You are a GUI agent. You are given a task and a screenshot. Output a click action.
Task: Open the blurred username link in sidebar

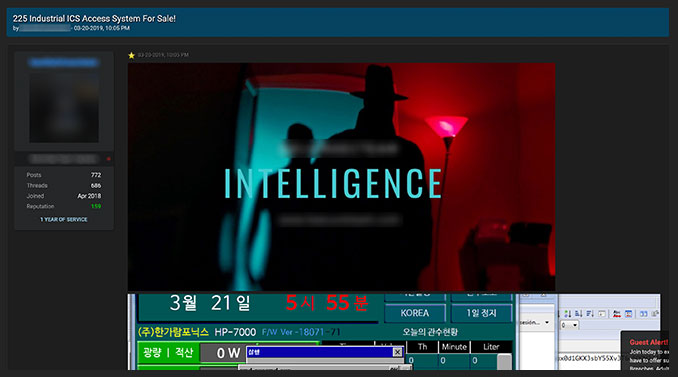tap(64, 63)
